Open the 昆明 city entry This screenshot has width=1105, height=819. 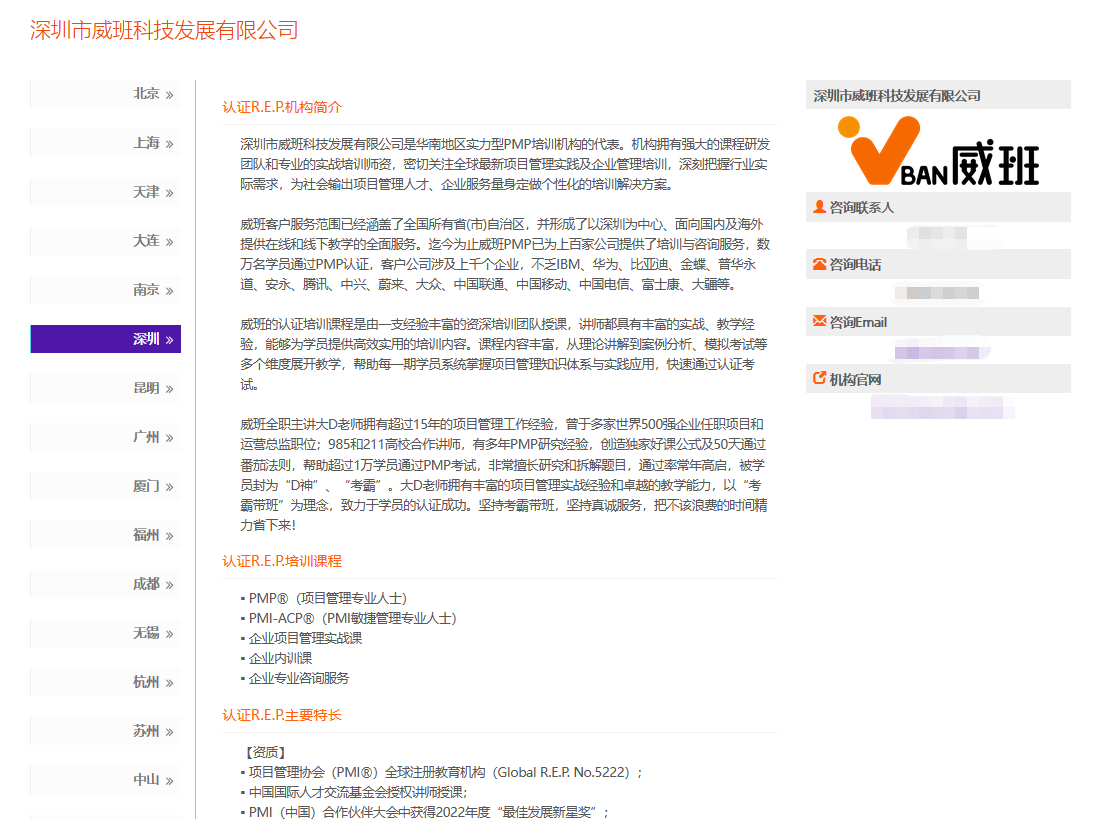(x=106, y=388)
